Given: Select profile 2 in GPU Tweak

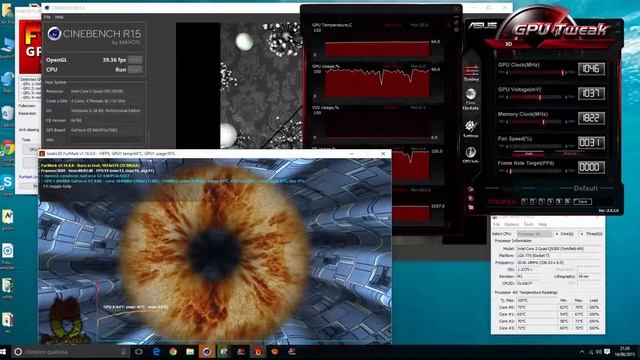Looking at the screenshot, I should click(533, 202).
